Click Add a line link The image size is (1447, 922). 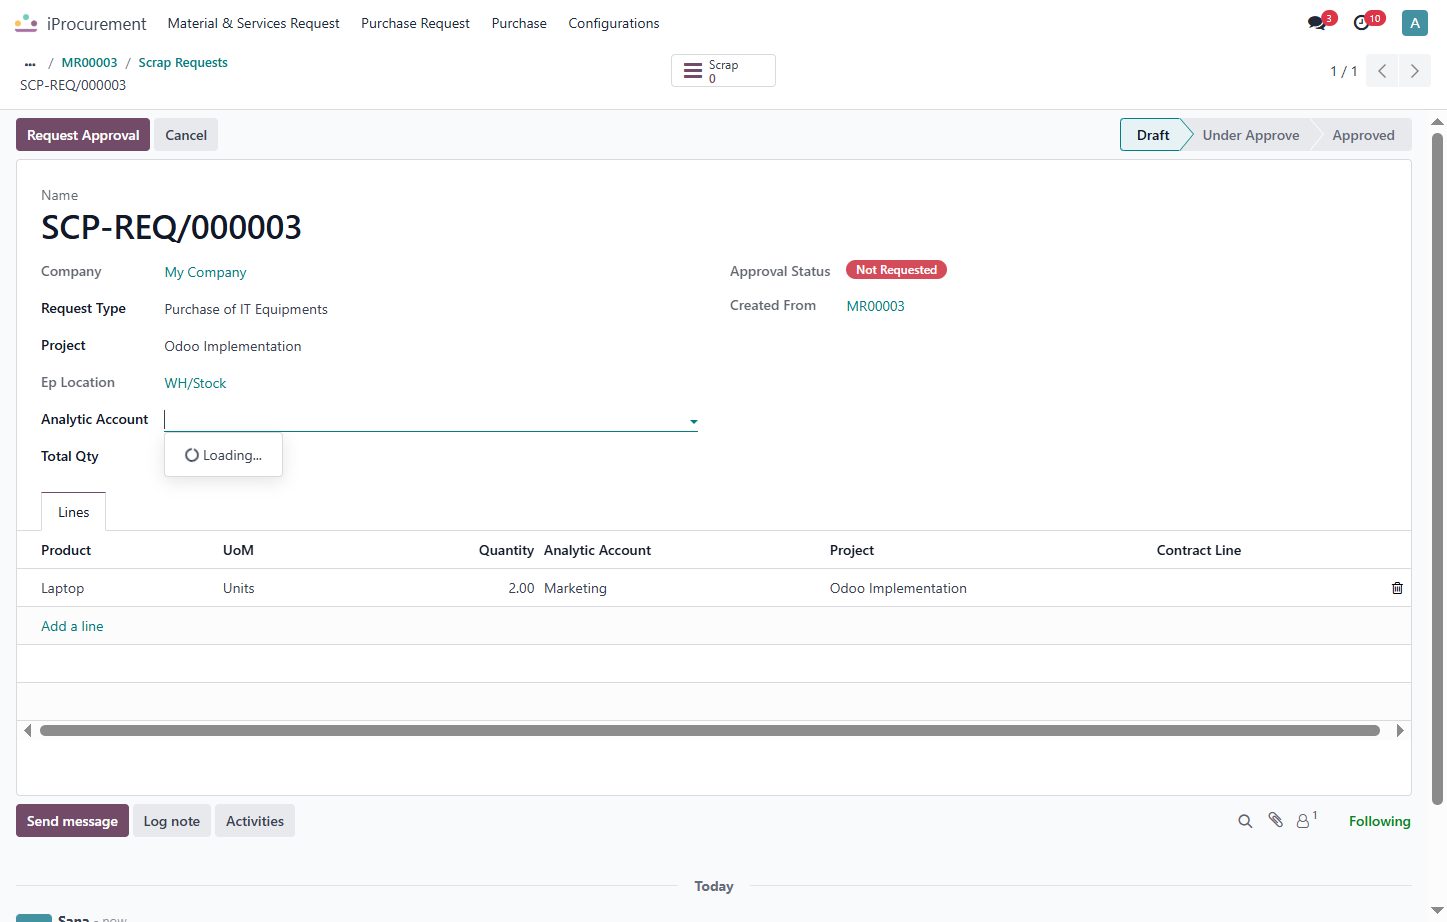(72, 626)
